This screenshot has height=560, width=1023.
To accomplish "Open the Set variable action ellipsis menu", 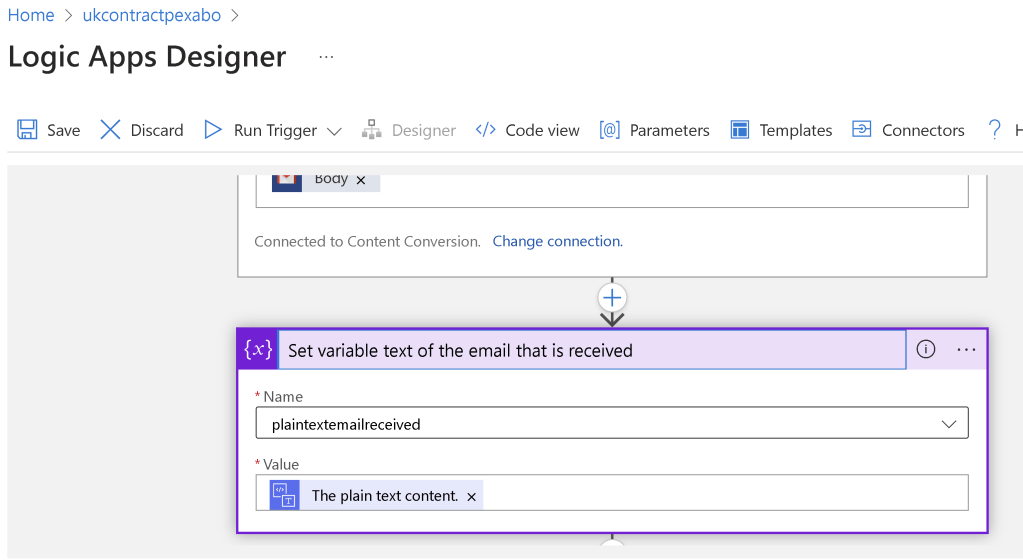I will (x=966, y=350).
